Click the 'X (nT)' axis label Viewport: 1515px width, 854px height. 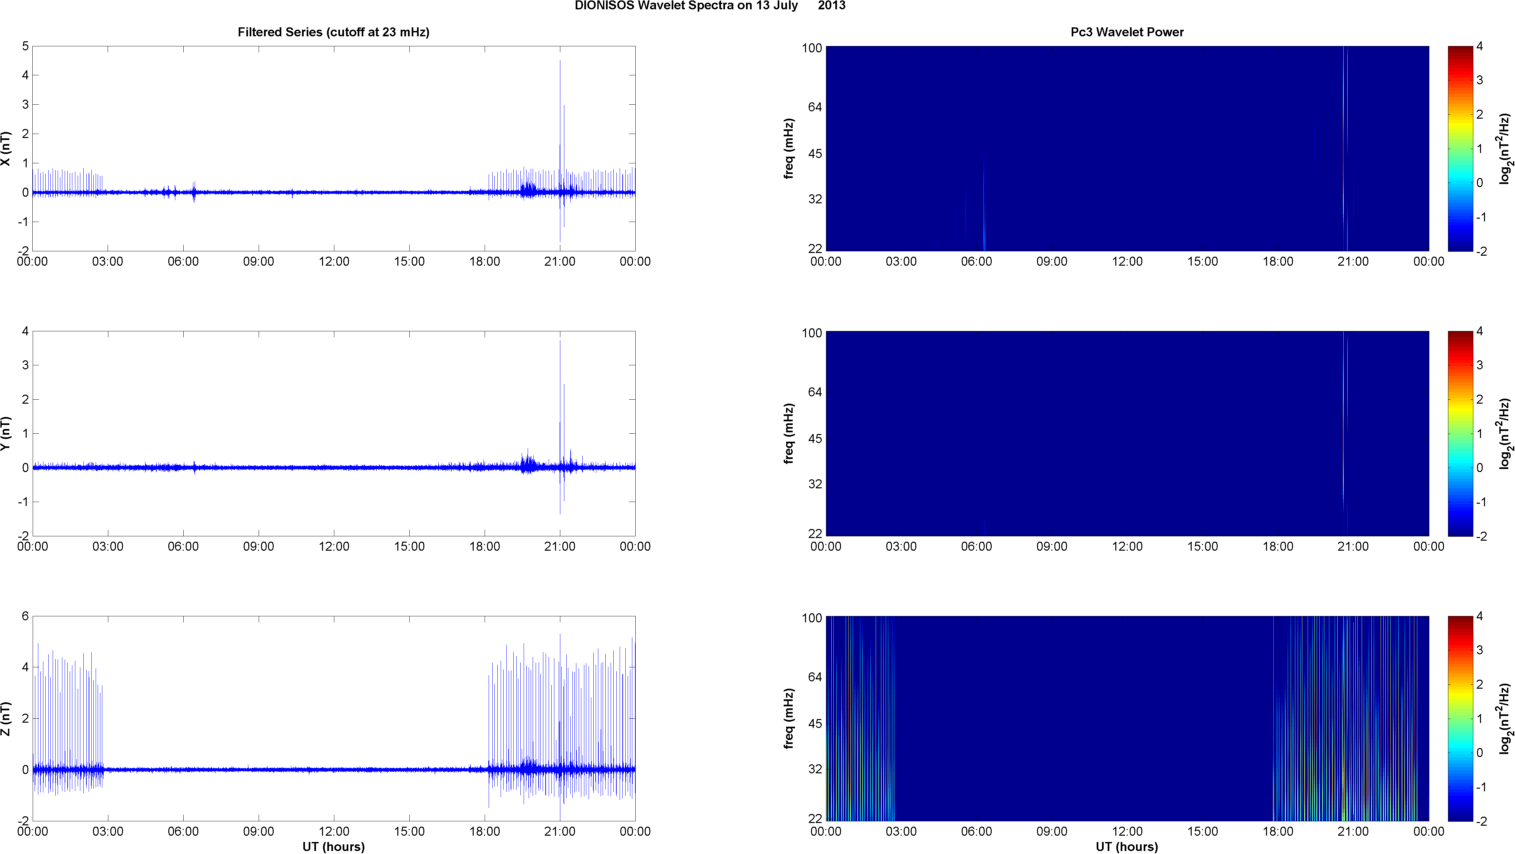6,149
